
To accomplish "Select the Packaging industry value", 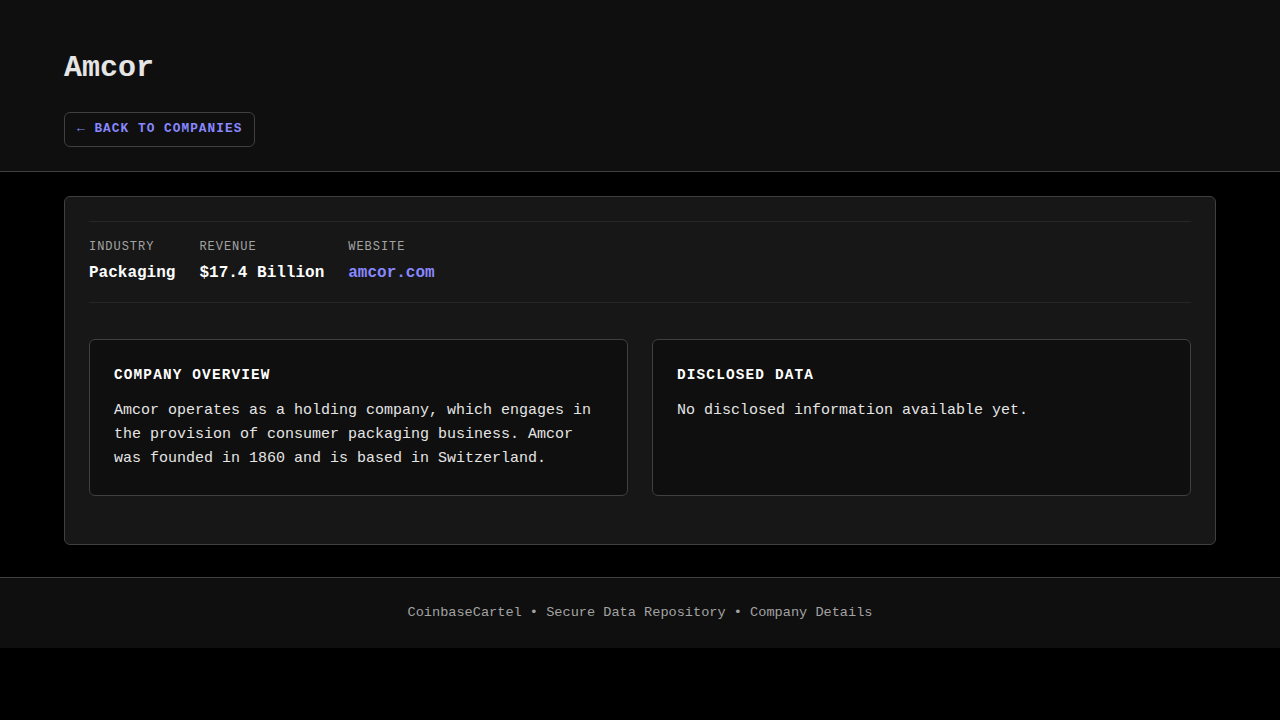I will point(132,272).
